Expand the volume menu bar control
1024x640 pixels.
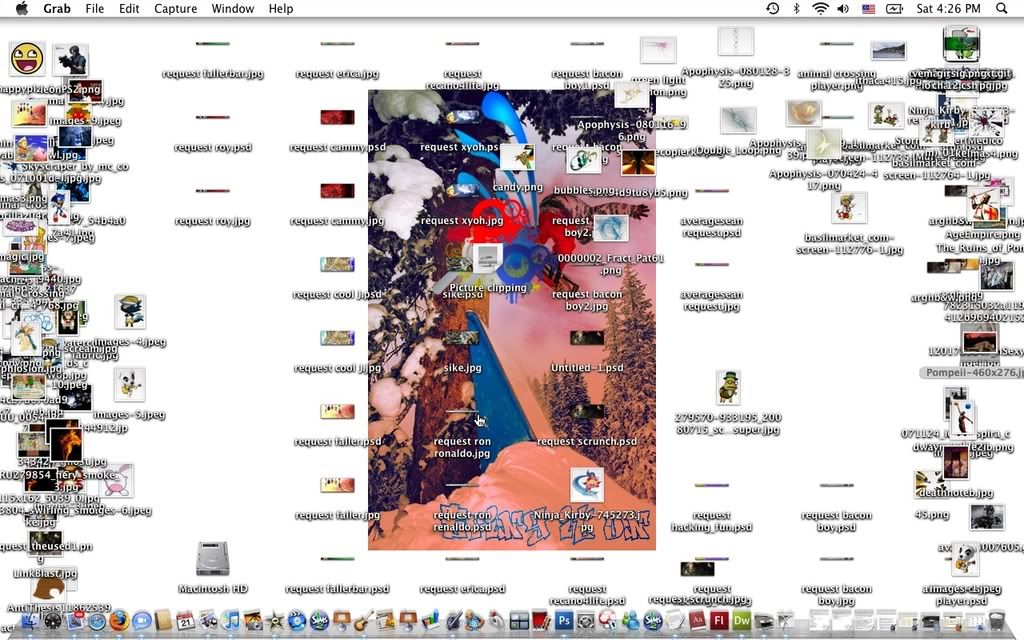point(843,9)
